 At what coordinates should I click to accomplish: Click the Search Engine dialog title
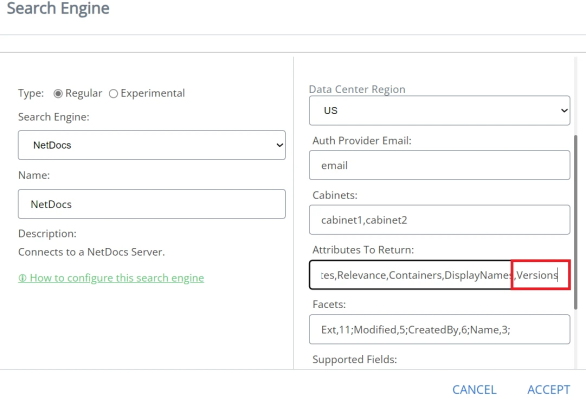tap(58, 8)
